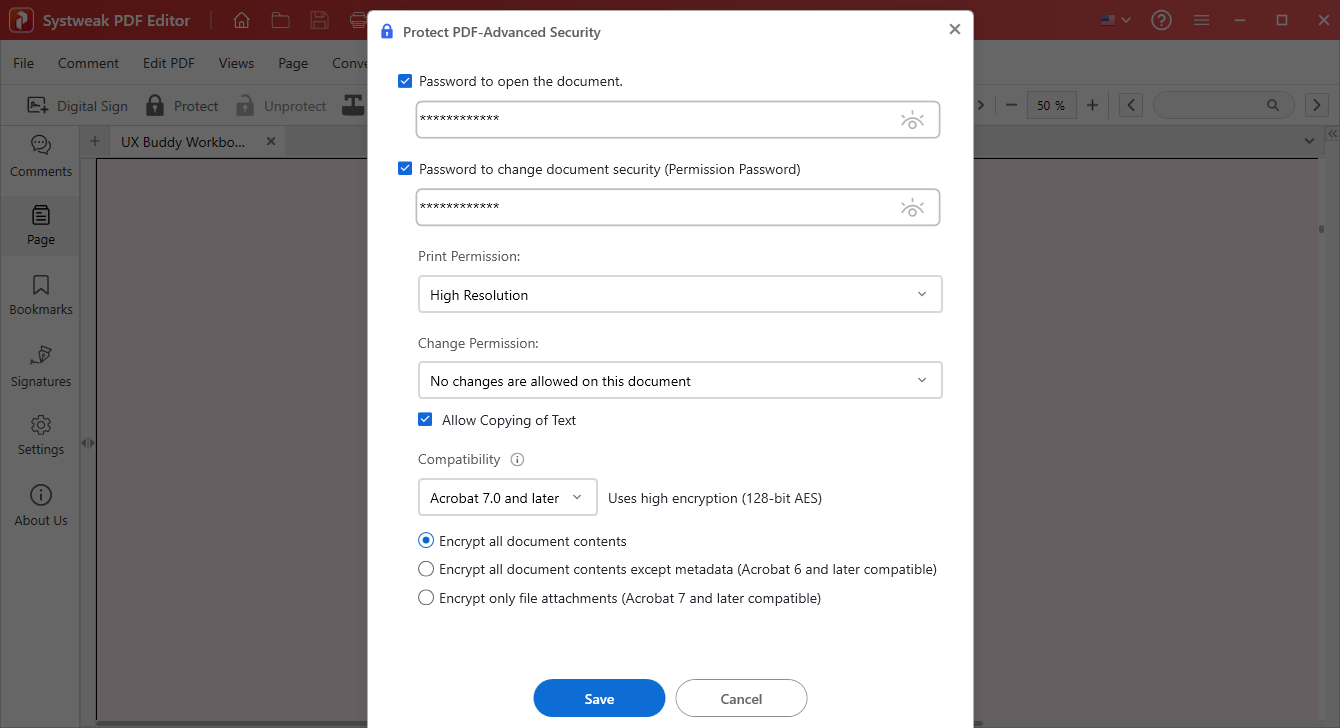The width and height of the screenshot is (1340, 728).
Task: Open Settings from the sidebar
Action: 40,434
